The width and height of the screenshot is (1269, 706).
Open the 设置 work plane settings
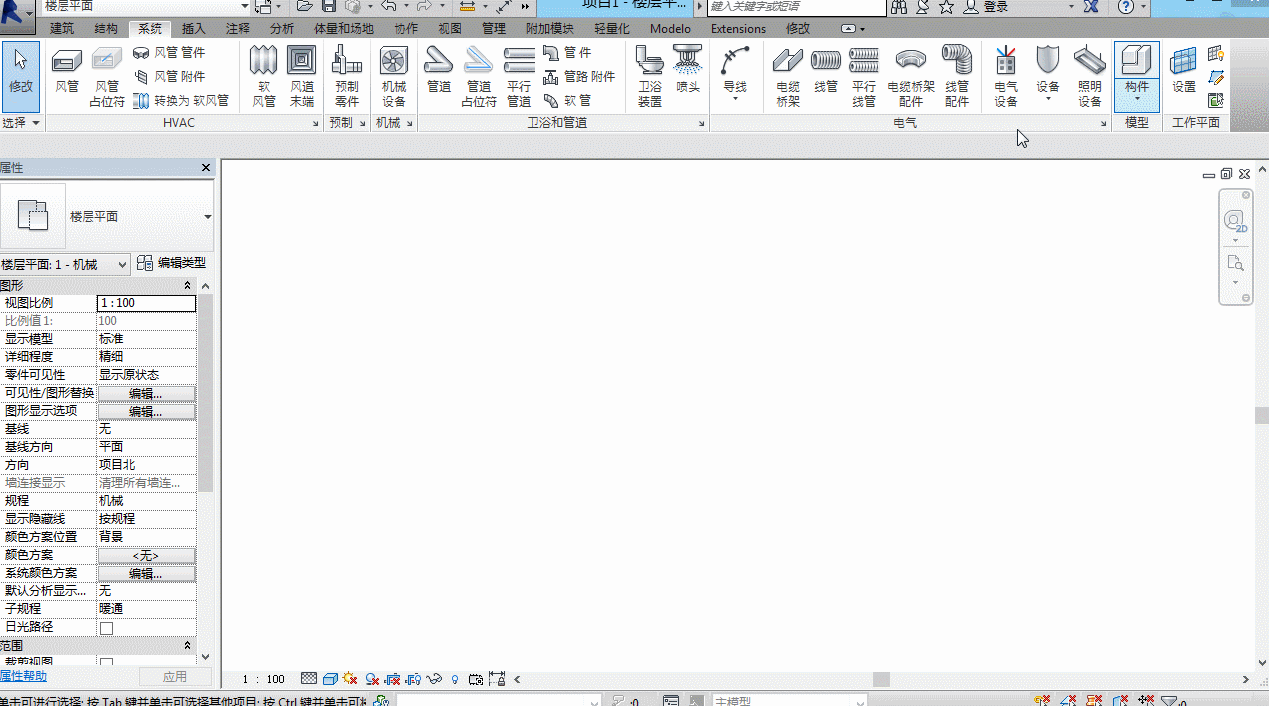point(1184,72)
